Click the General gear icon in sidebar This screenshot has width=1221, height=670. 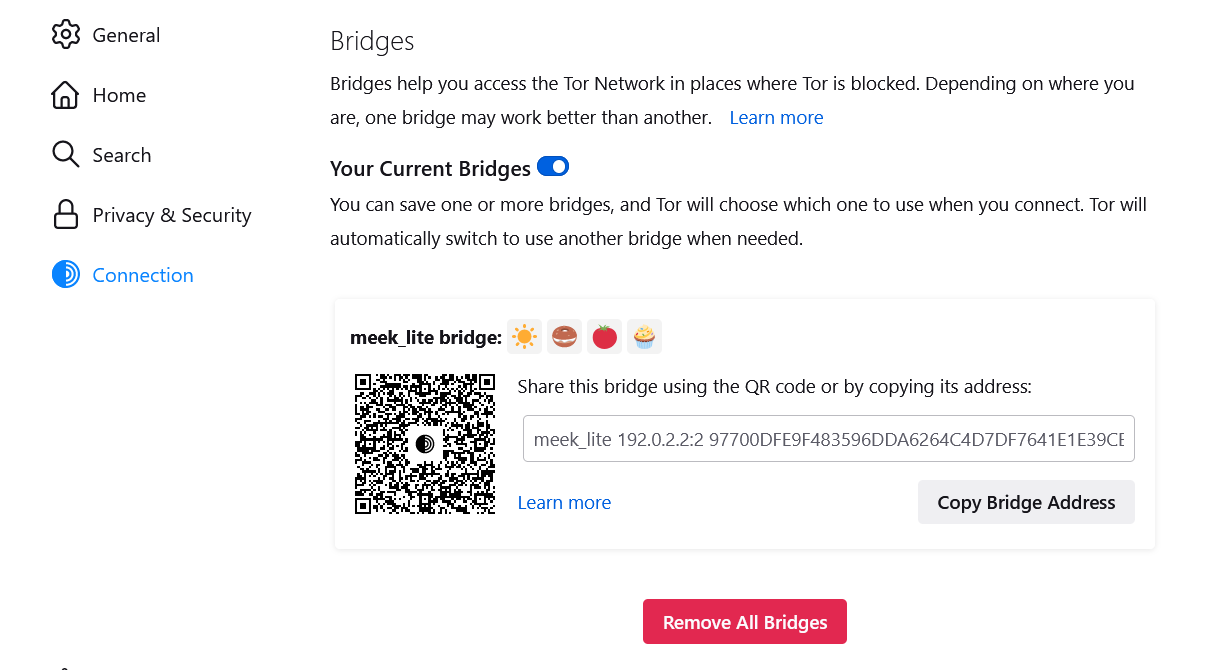point(65,35)
